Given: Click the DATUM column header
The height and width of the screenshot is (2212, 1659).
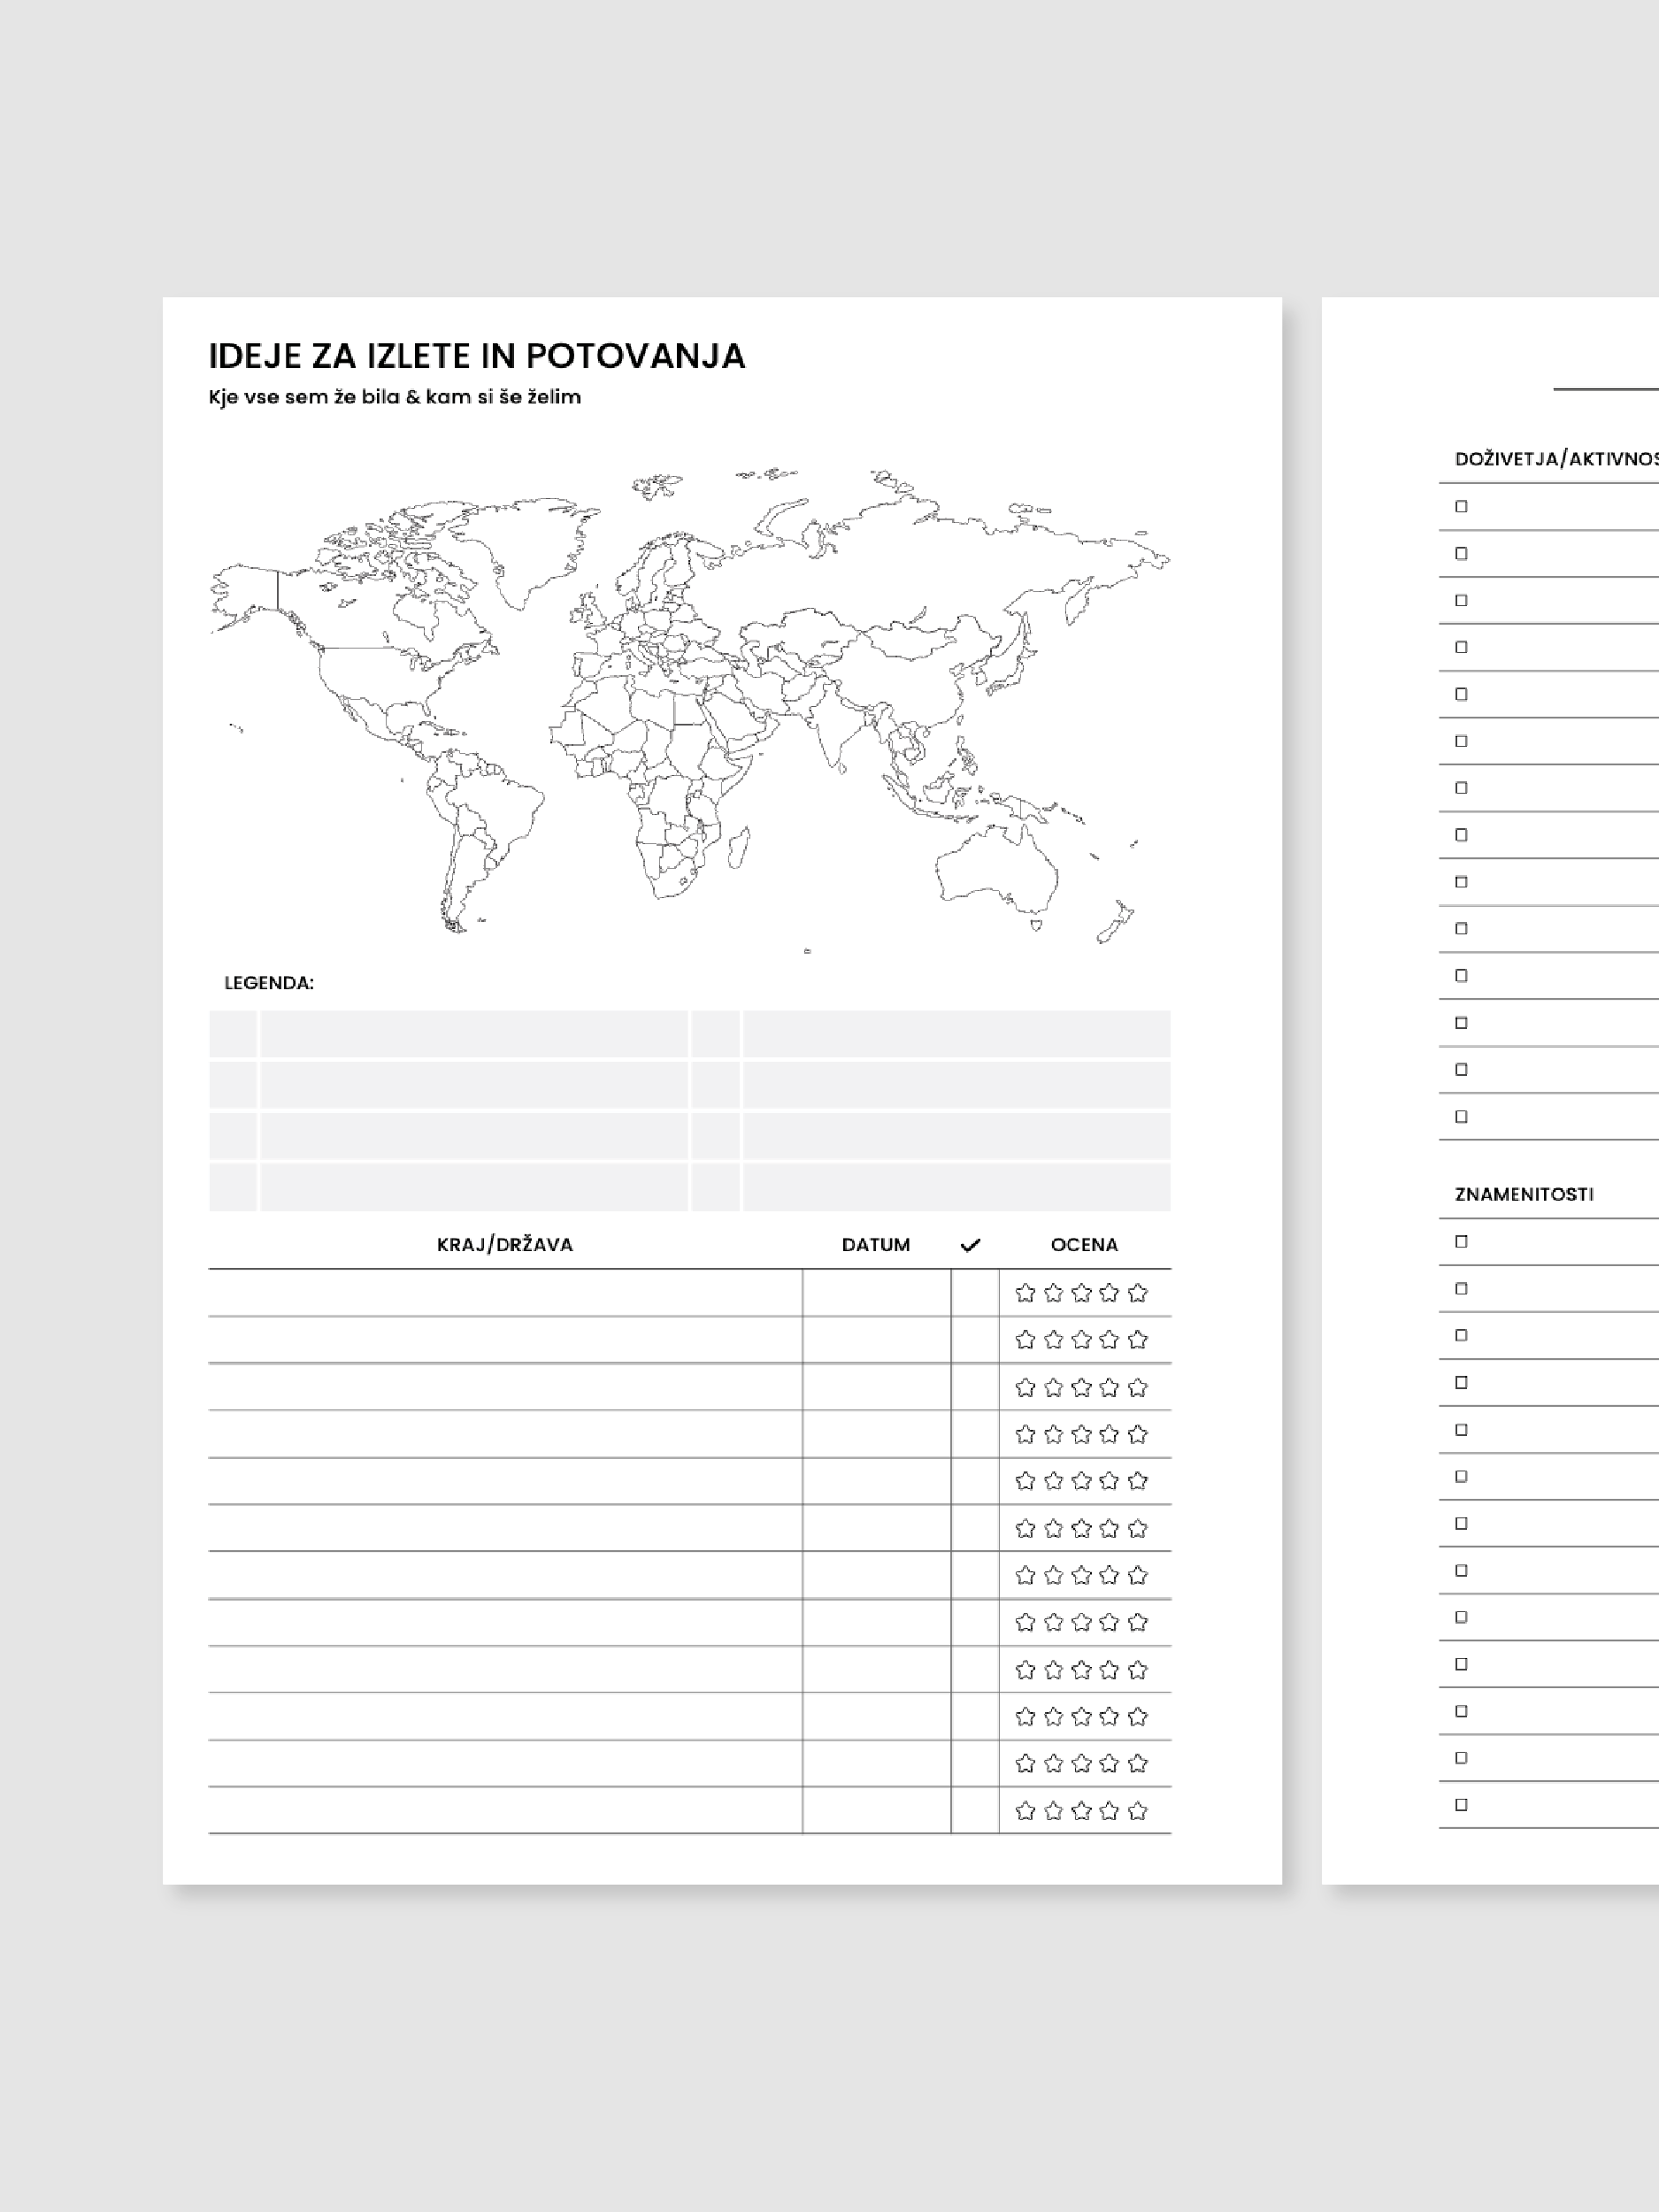Looking at the screenshot, I should point(875,1245).
